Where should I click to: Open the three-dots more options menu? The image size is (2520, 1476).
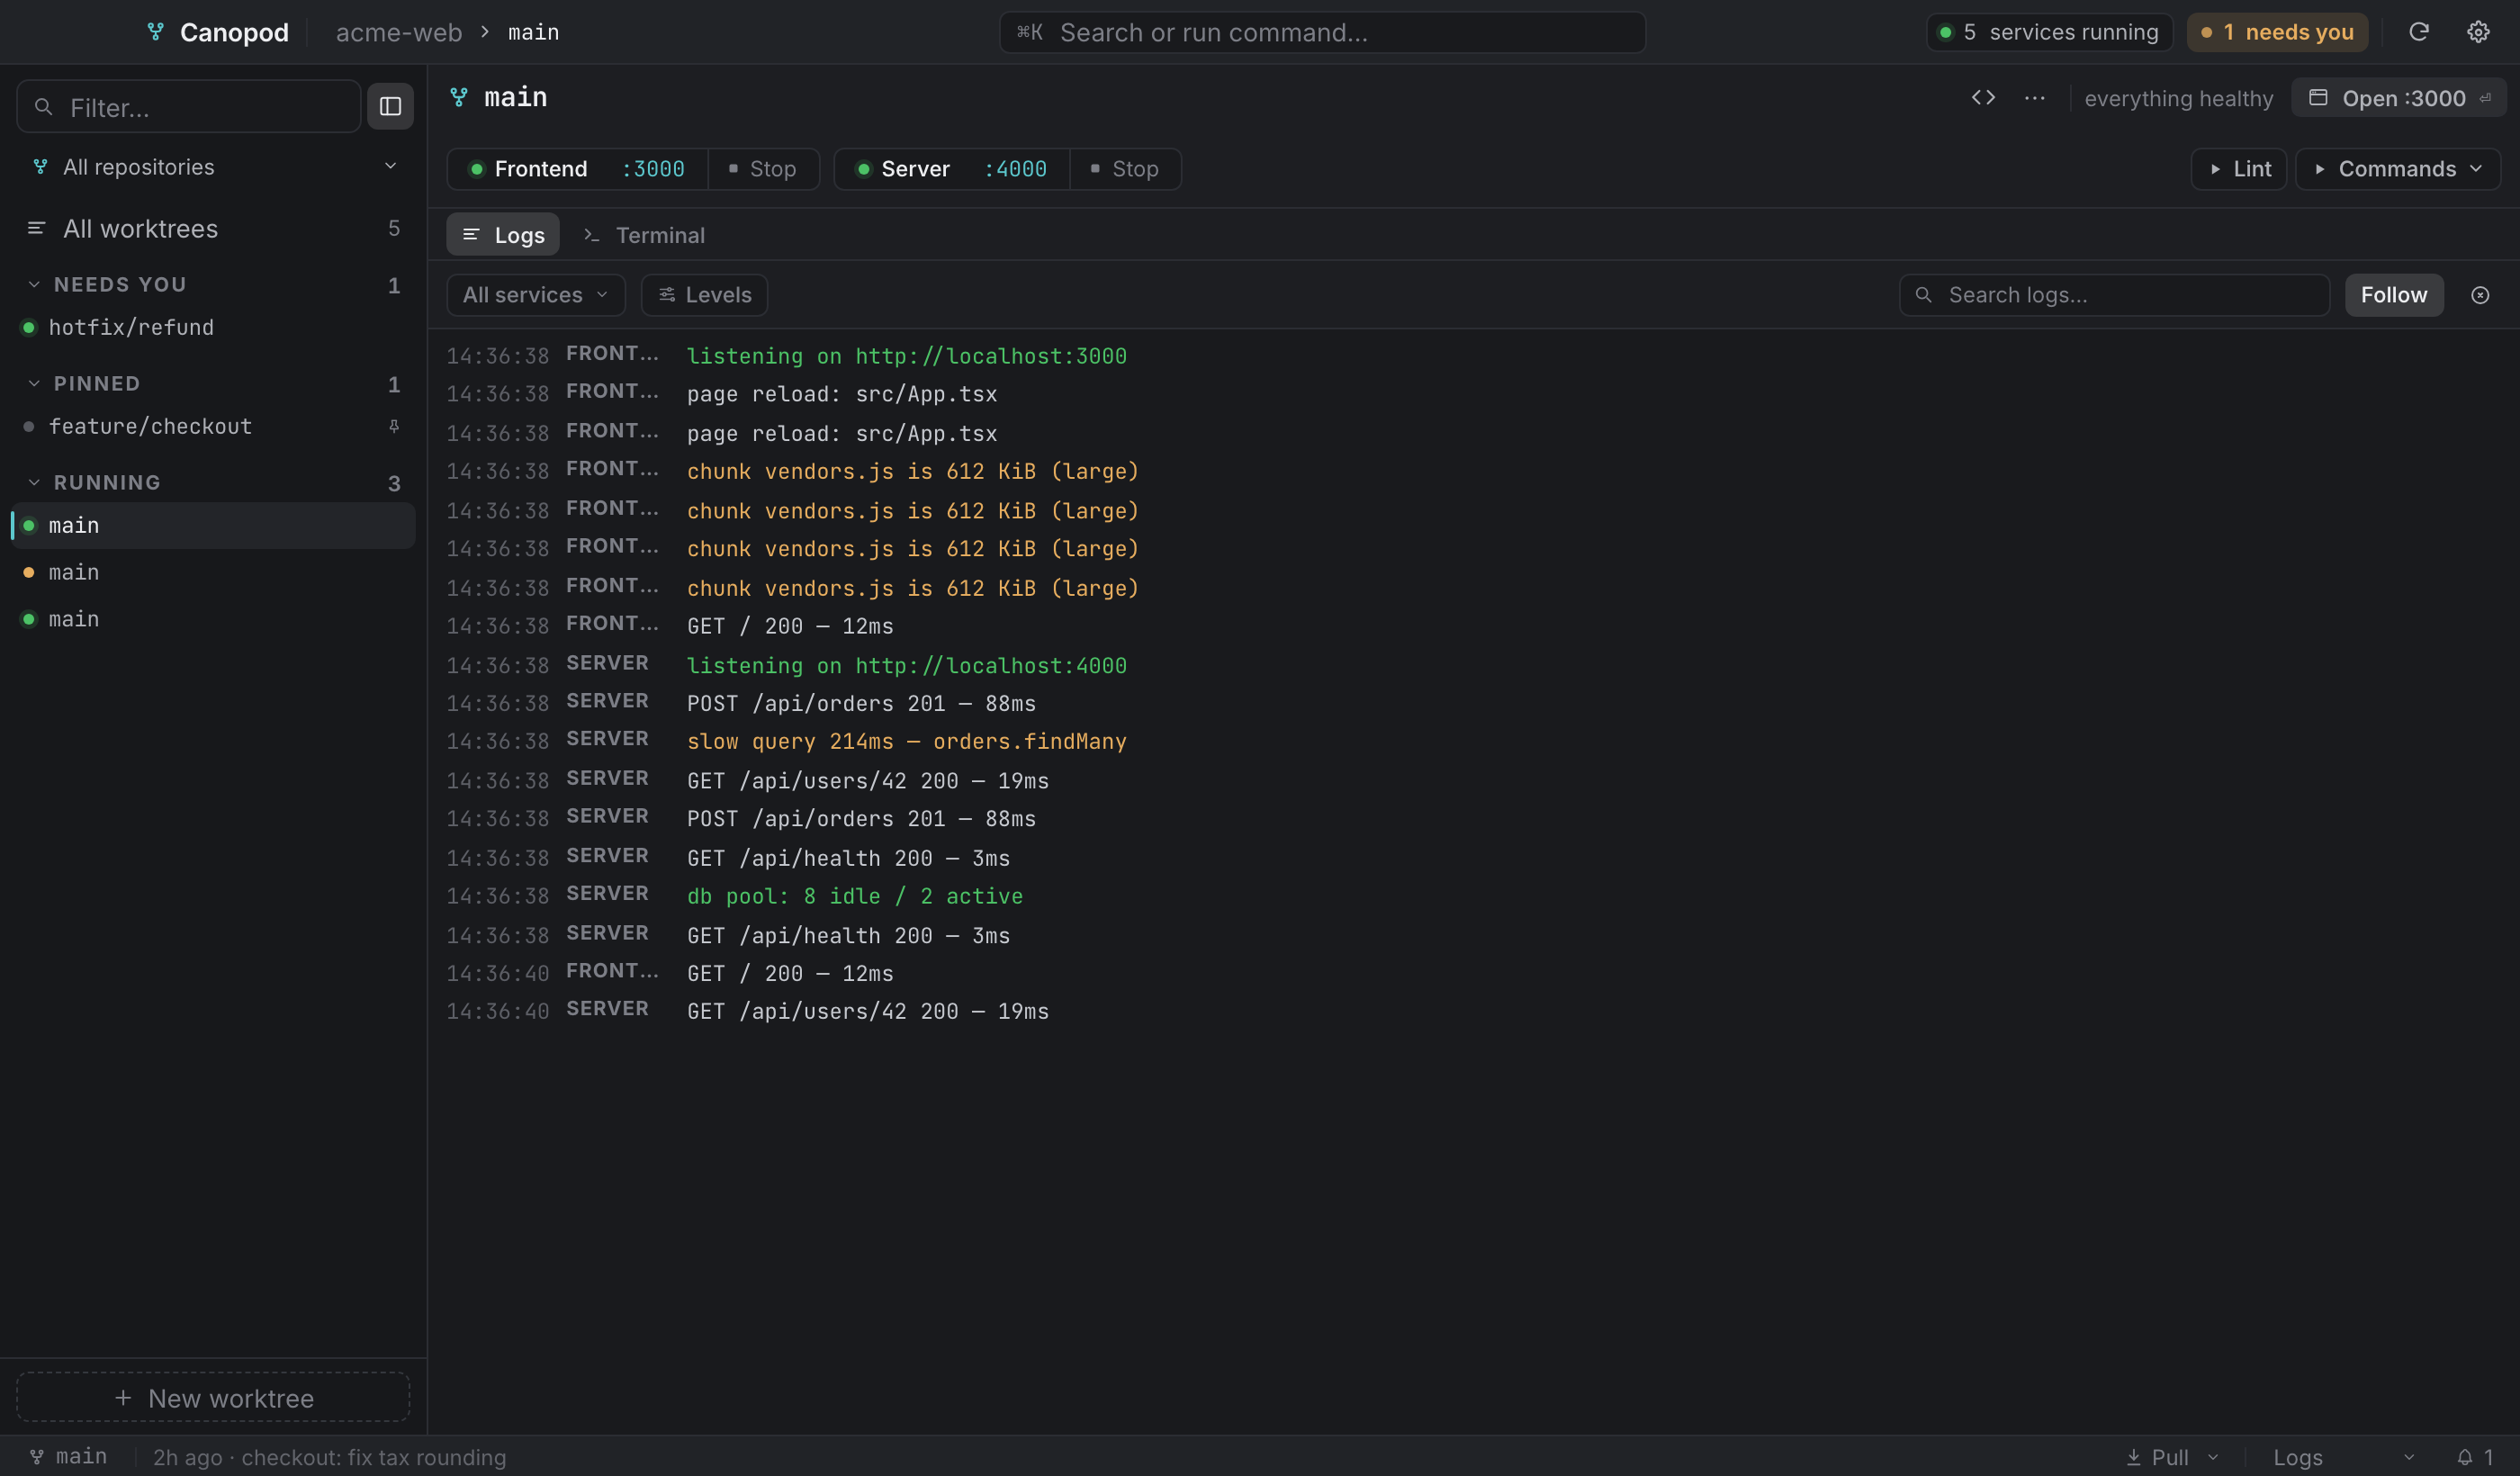point(2034,98)
